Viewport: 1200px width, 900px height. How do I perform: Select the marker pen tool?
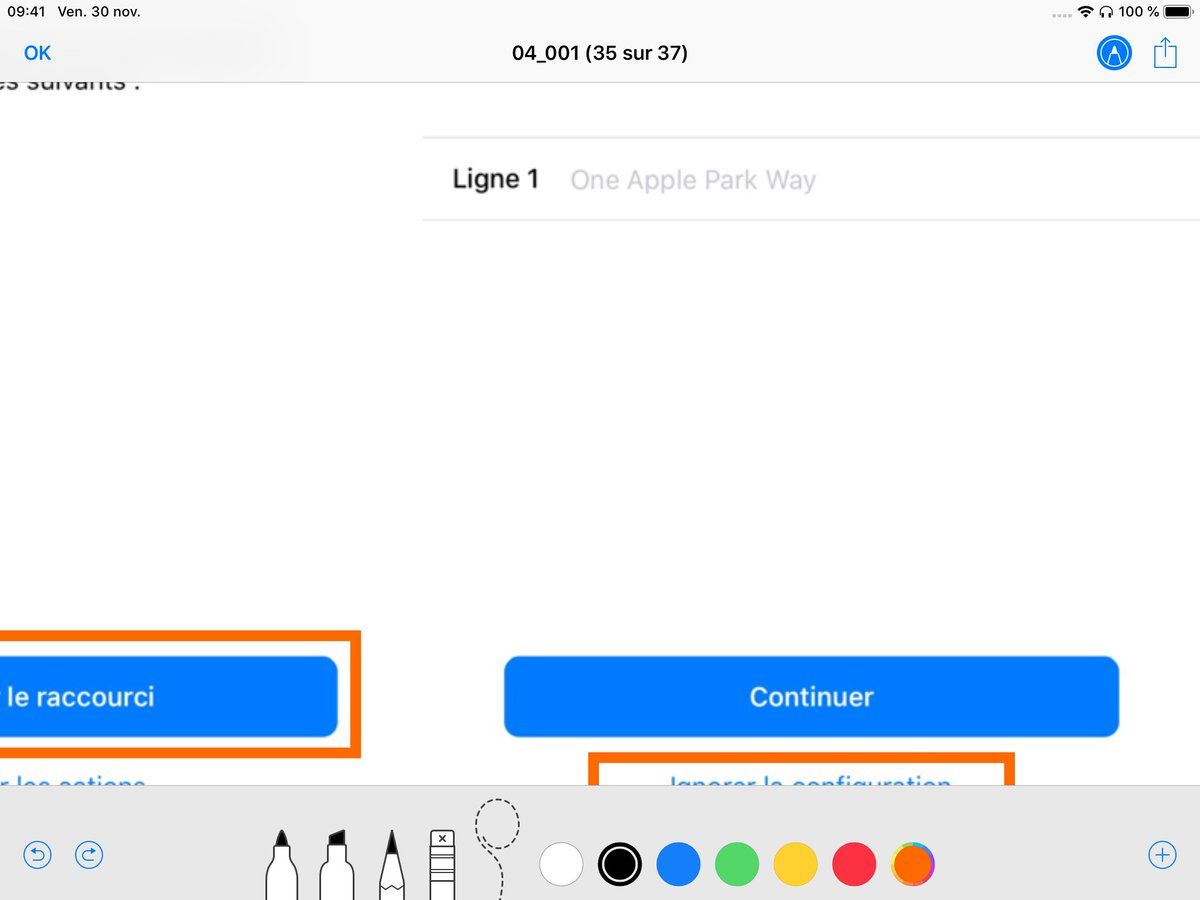point(281,866)
